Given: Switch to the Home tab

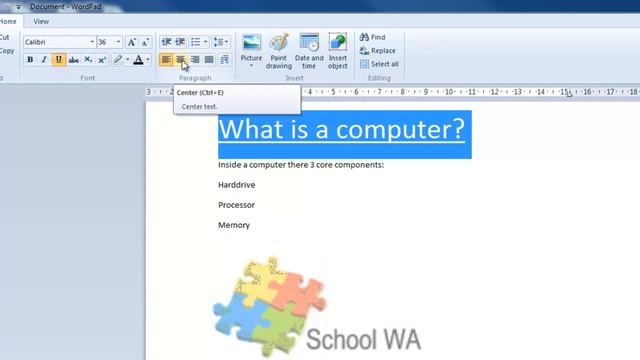Looking at the screenshot, I should [8, 21].
